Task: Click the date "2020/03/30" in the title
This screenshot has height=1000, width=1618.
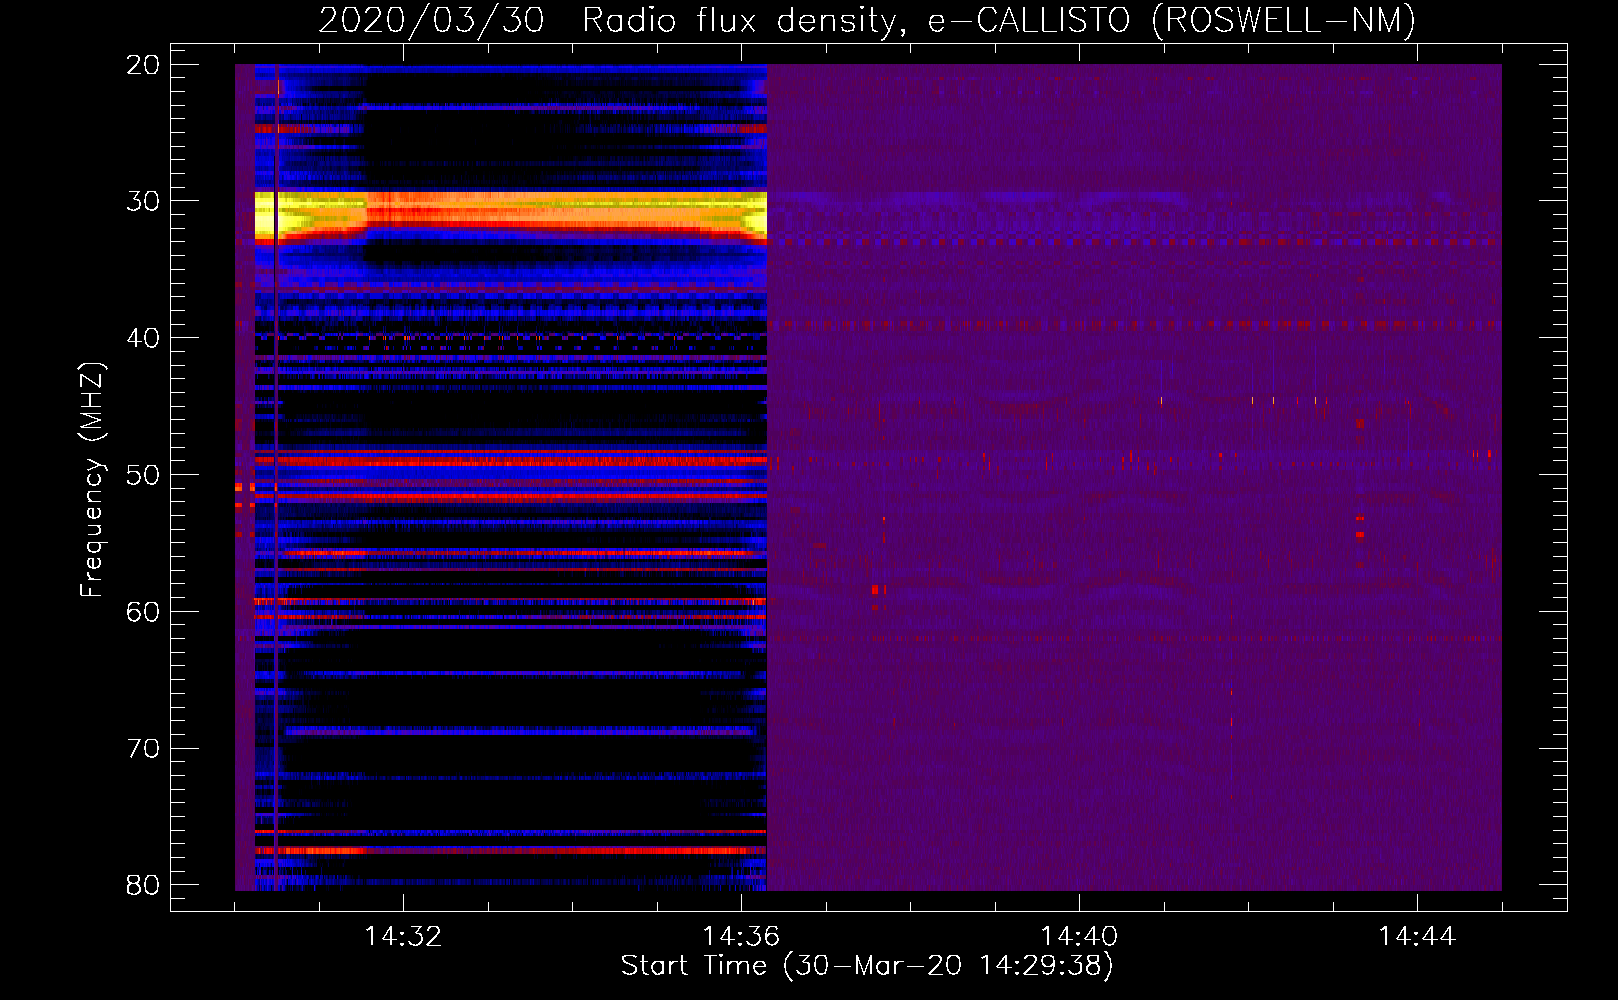Action: pyautogui.click(x=431, y=20)
